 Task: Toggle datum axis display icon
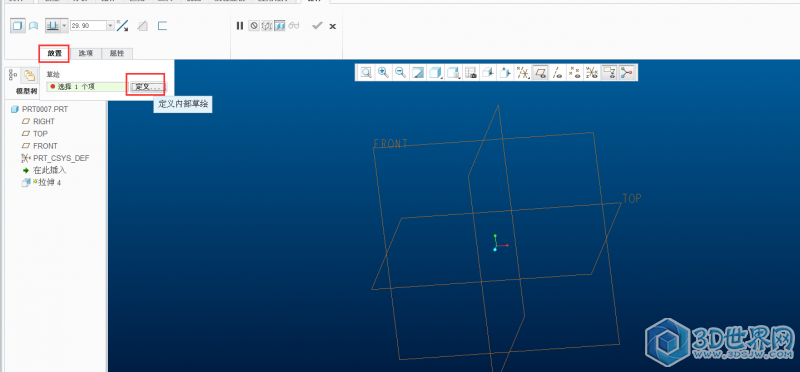coord(558,72)
